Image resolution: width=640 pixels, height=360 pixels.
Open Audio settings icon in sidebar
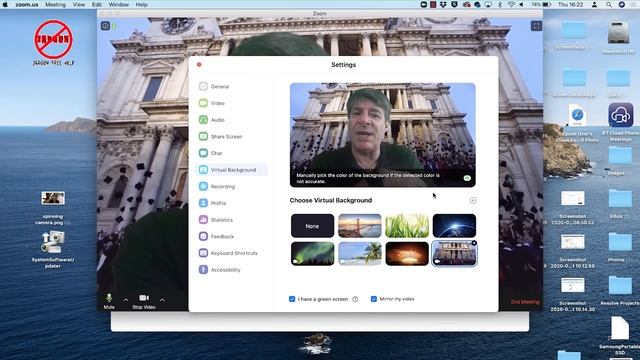point(203,120)
